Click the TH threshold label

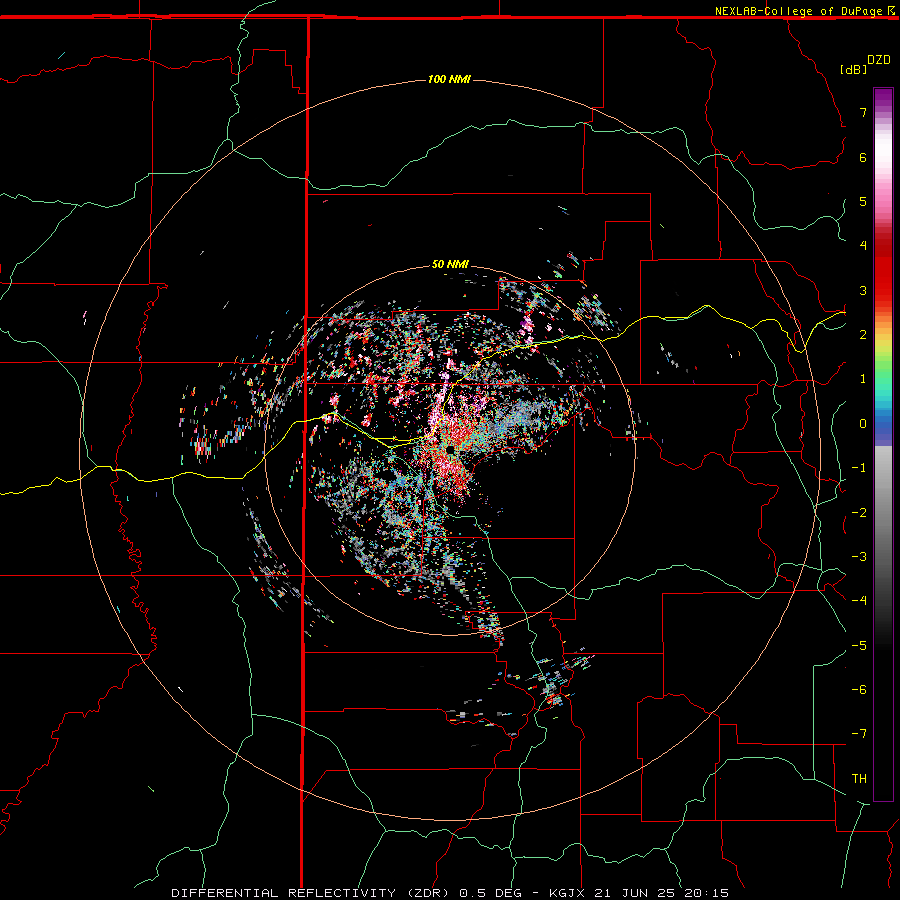859,779
